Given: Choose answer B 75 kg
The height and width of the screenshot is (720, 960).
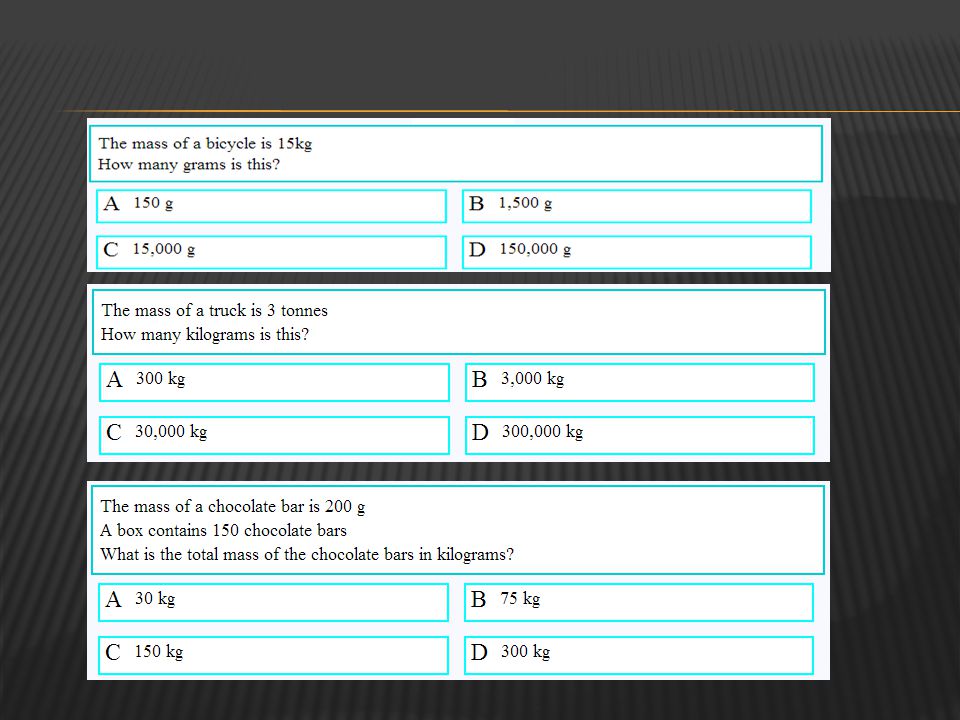Looking at the screenshot, I should point(639,602).
